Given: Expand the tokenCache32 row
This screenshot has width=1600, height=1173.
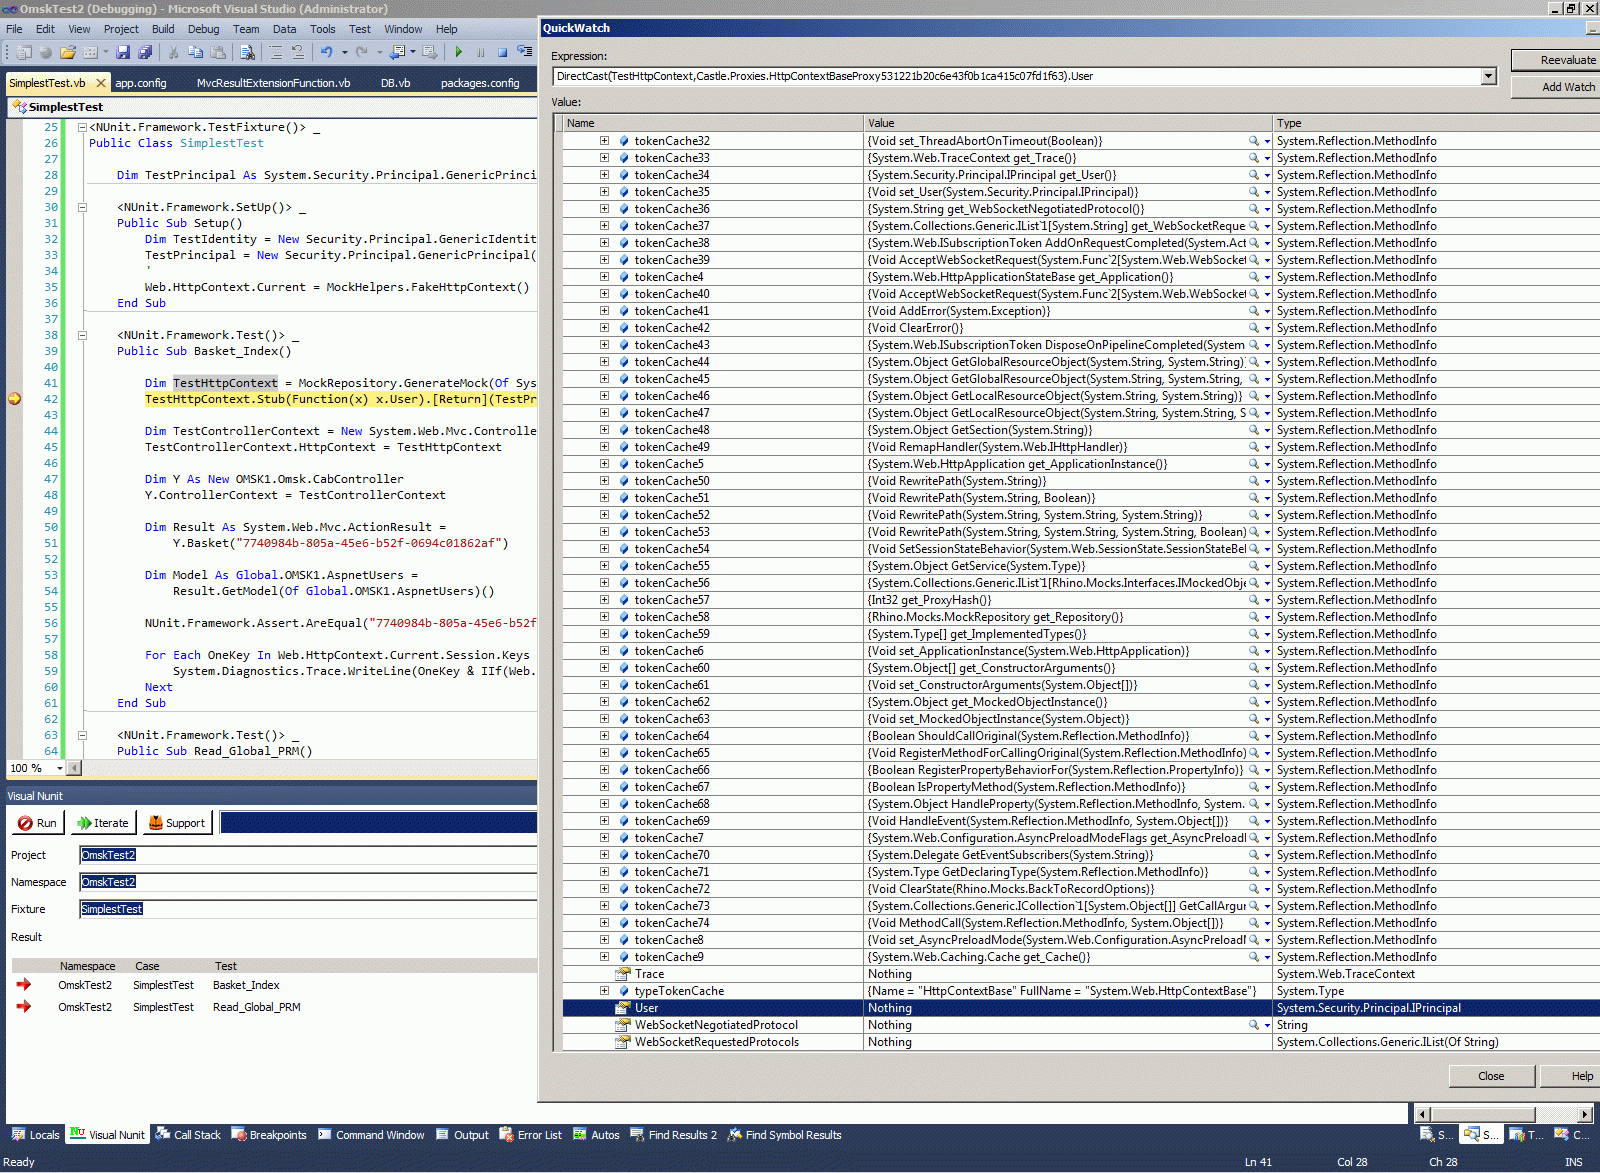Looking at the screenshot, I should tap(604, 141).
